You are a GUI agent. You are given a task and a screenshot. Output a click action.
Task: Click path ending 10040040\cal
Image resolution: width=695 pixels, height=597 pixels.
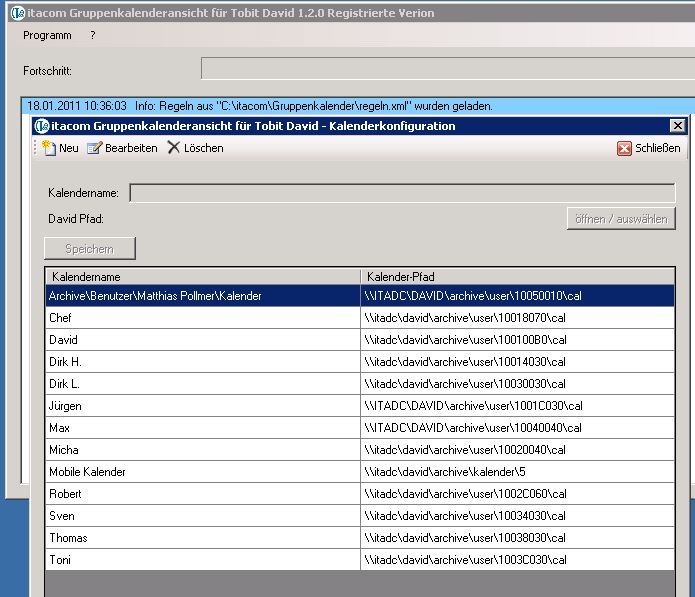pos(472,428)
